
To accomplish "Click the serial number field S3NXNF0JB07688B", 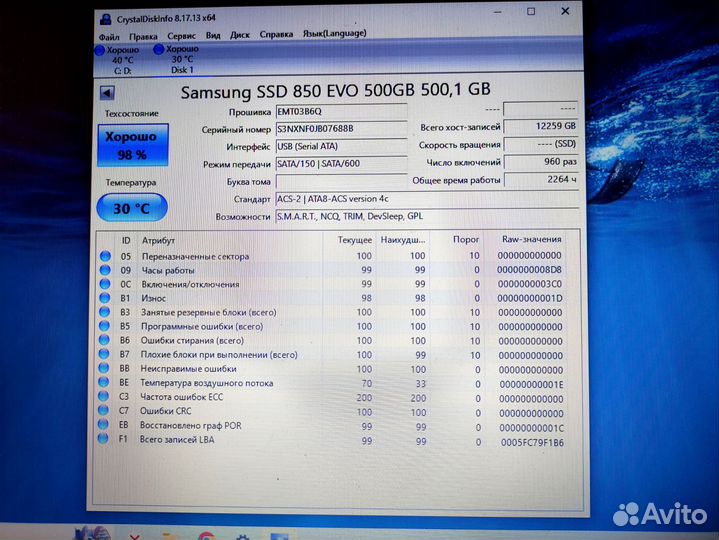I will click(x=341, y=129).
